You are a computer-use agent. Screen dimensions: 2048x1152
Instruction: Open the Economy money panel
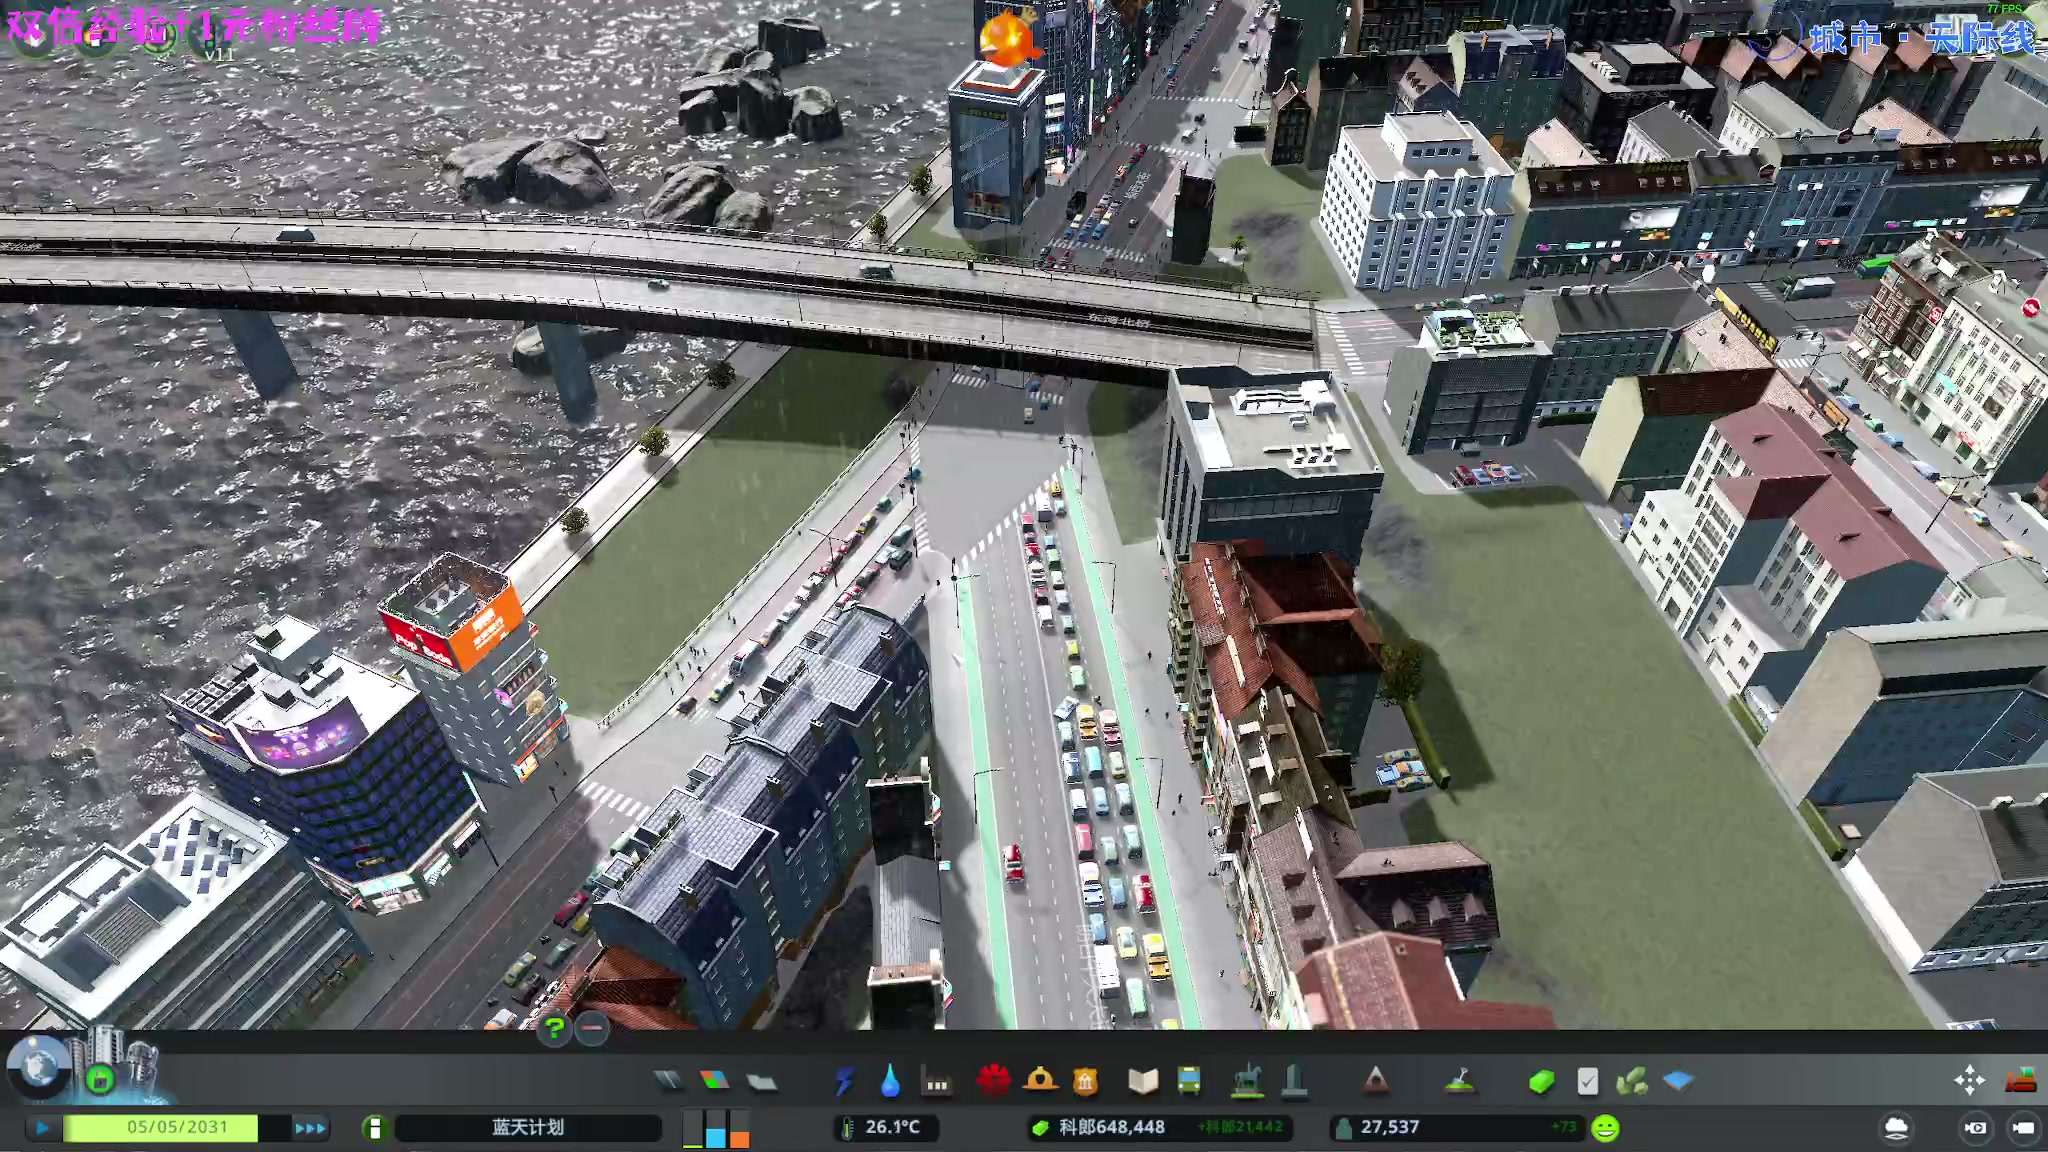(1112, 1128)
